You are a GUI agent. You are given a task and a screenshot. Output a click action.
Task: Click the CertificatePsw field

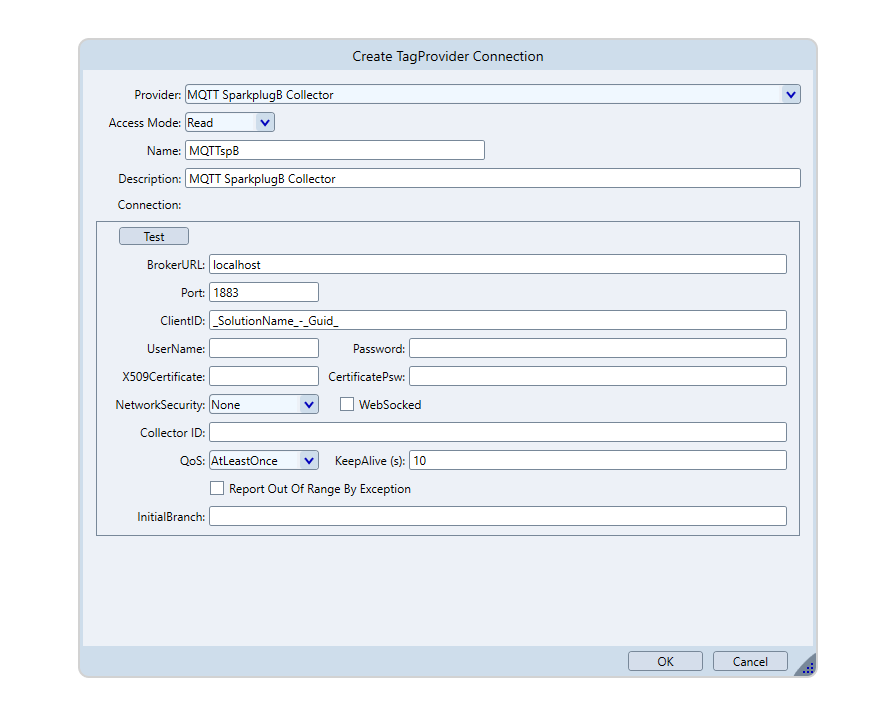(x=597, y=377)
